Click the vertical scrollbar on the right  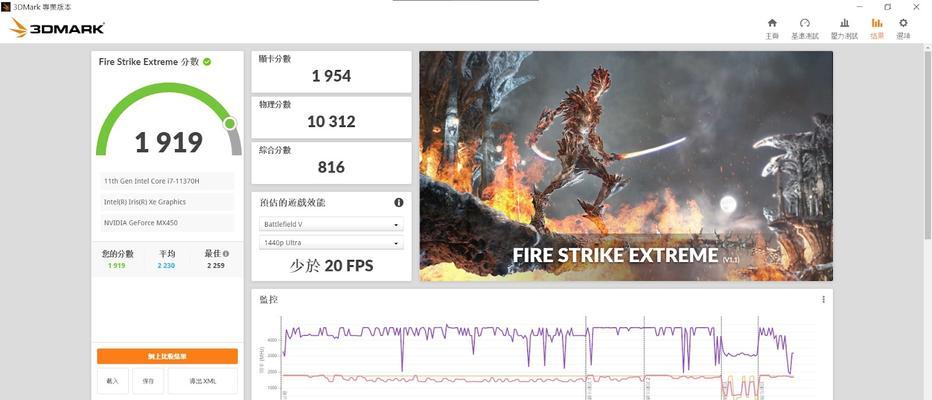928,146
